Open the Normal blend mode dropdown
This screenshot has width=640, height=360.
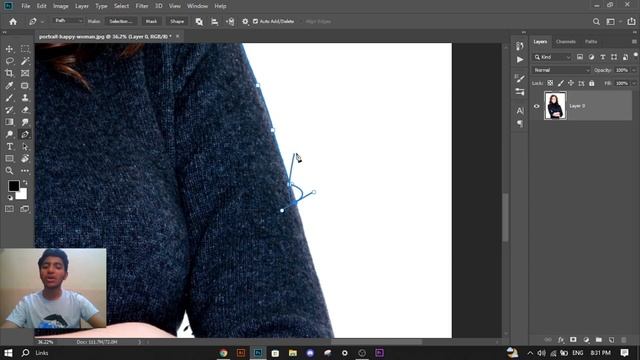click(x=561, y=70)
